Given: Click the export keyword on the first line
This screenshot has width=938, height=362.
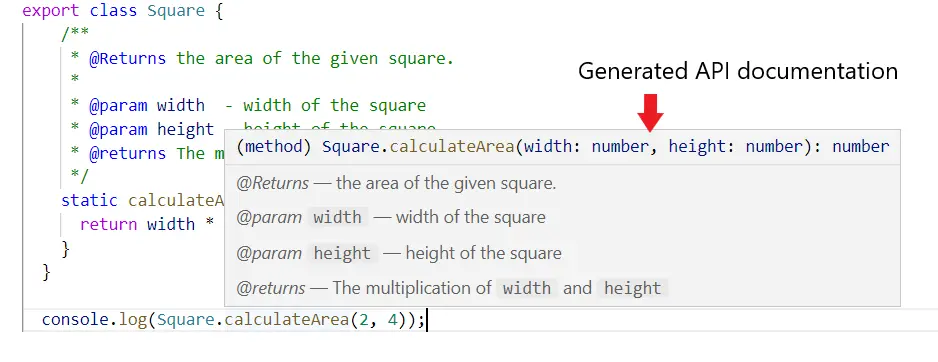Looking at the screenshot, I should pyautogui.click(x=51, y=11).
